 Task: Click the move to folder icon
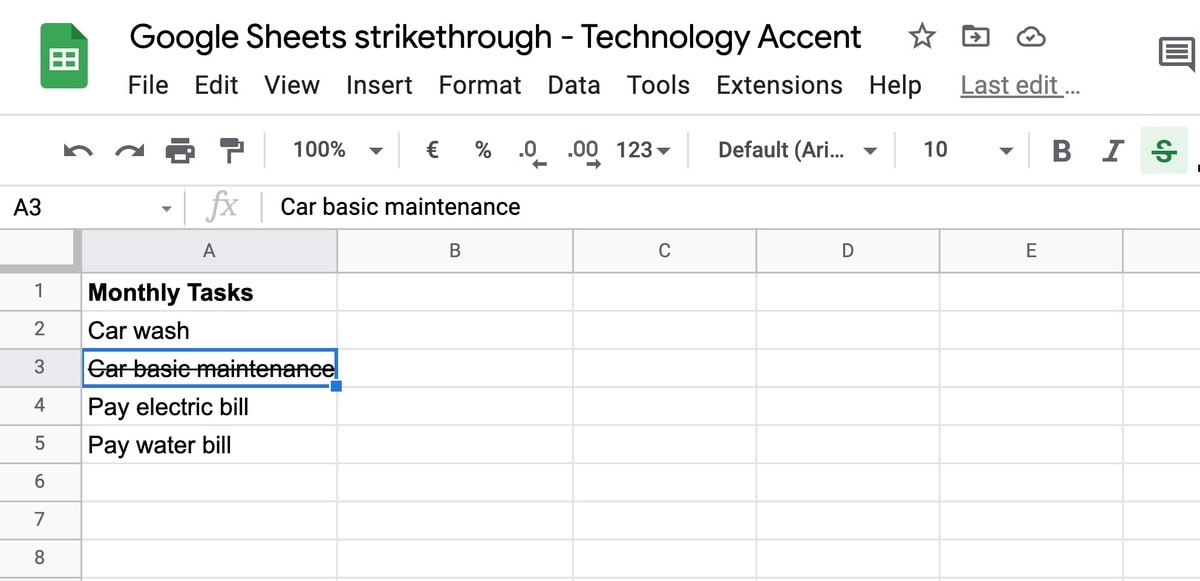point(975,37)
